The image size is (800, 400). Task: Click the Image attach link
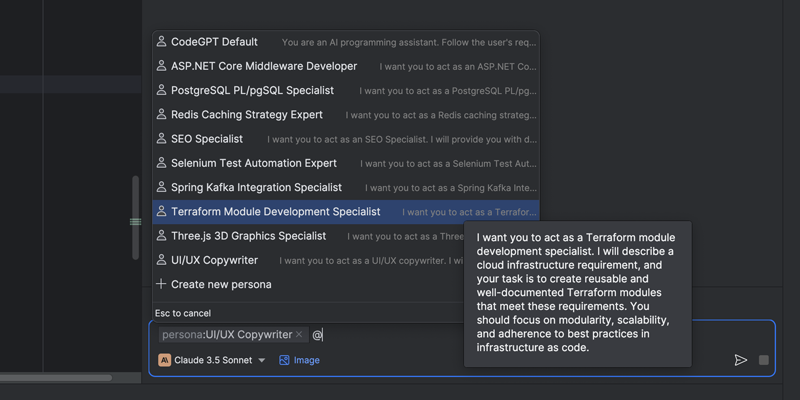click(x=307, y=360)
